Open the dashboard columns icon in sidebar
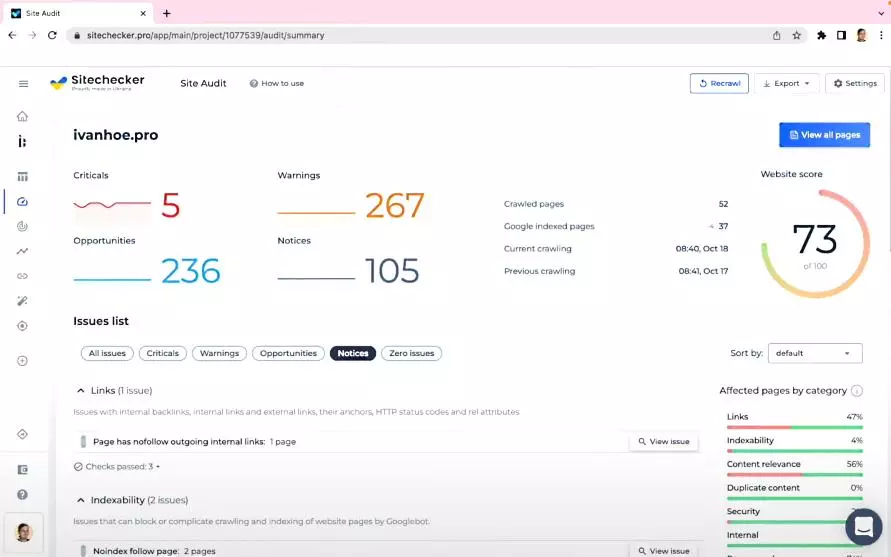This screenshot has height=557, width=891. pos(22,177)
